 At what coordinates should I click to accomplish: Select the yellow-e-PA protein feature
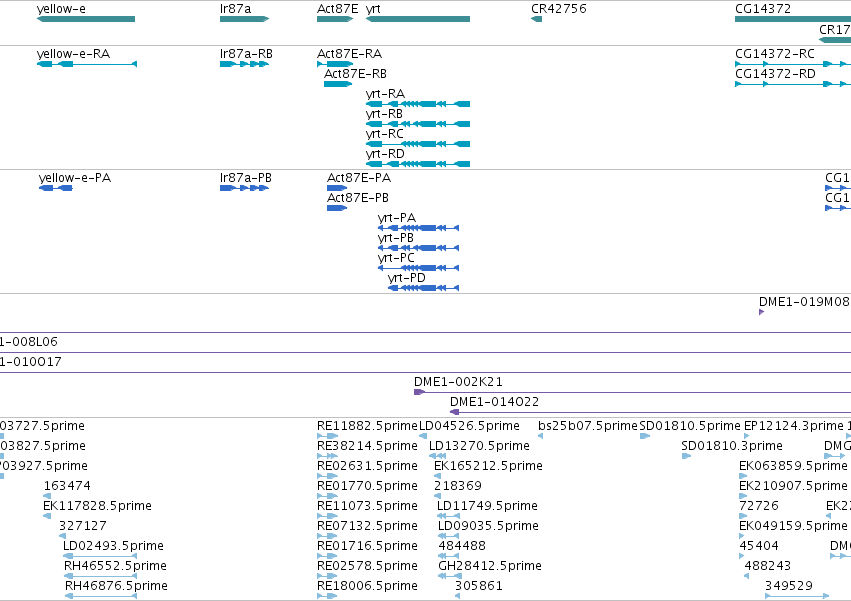pyautogui.click(x=55, y=188)
